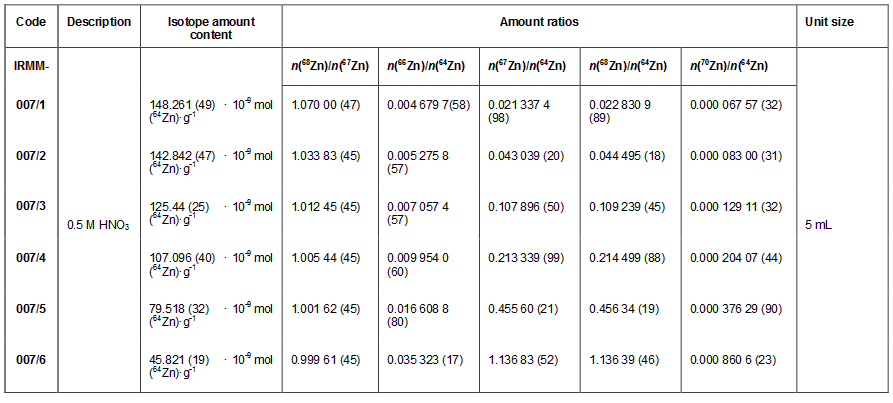Click the 007/3 row code
Screen dimensions: 893x403
pyautogui.click(x=24, y=207)
